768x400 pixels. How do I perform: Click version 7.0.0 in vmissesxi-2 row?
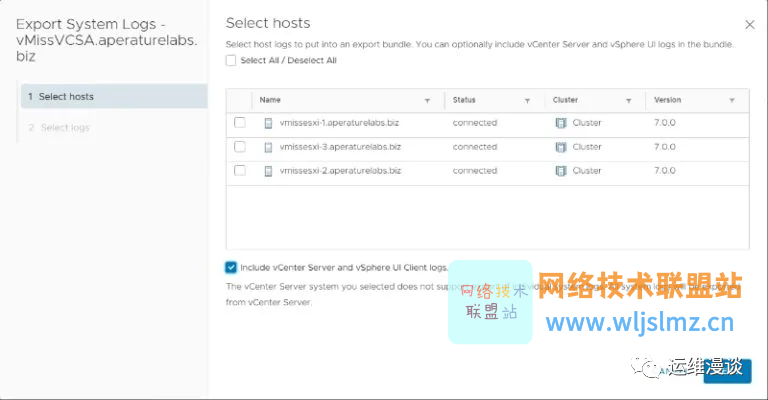(665, 171)
